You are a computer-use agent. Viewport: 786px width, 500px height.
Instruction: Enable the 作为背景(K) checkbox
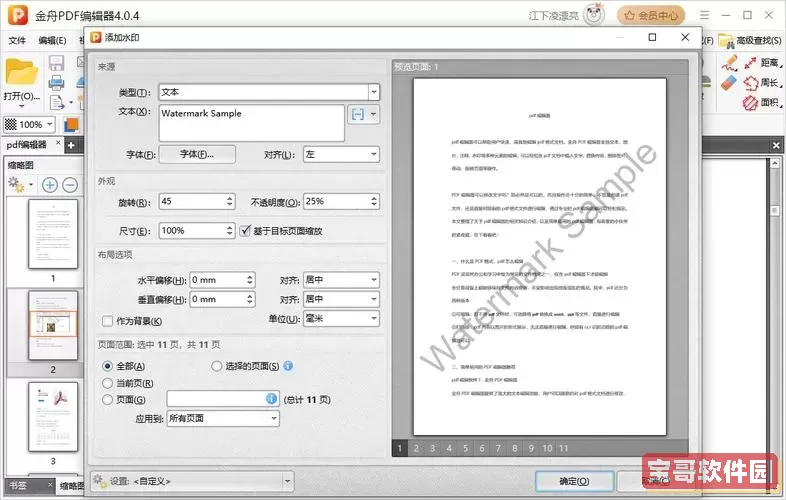tap(107, 321)
